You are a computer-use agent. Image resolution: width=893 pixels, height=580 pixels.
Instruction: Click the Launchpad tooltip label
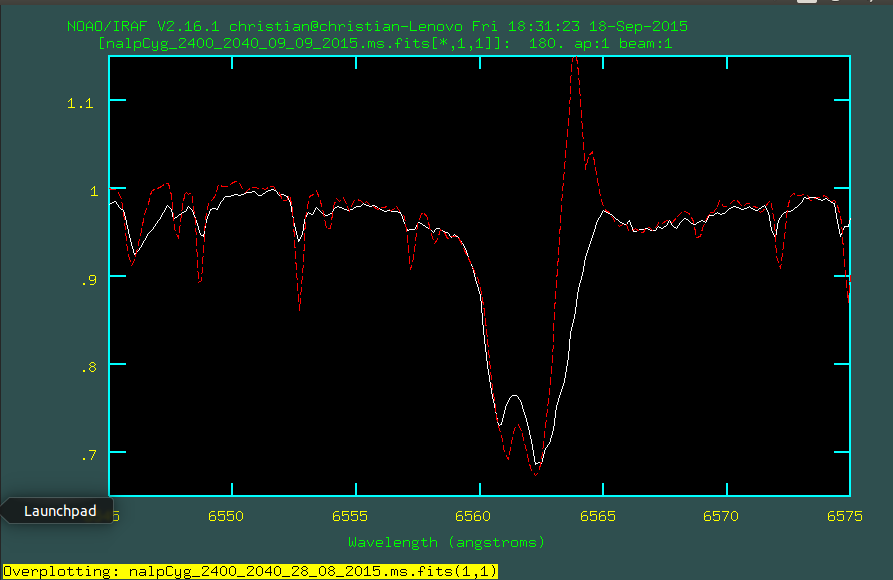point(60,511)
